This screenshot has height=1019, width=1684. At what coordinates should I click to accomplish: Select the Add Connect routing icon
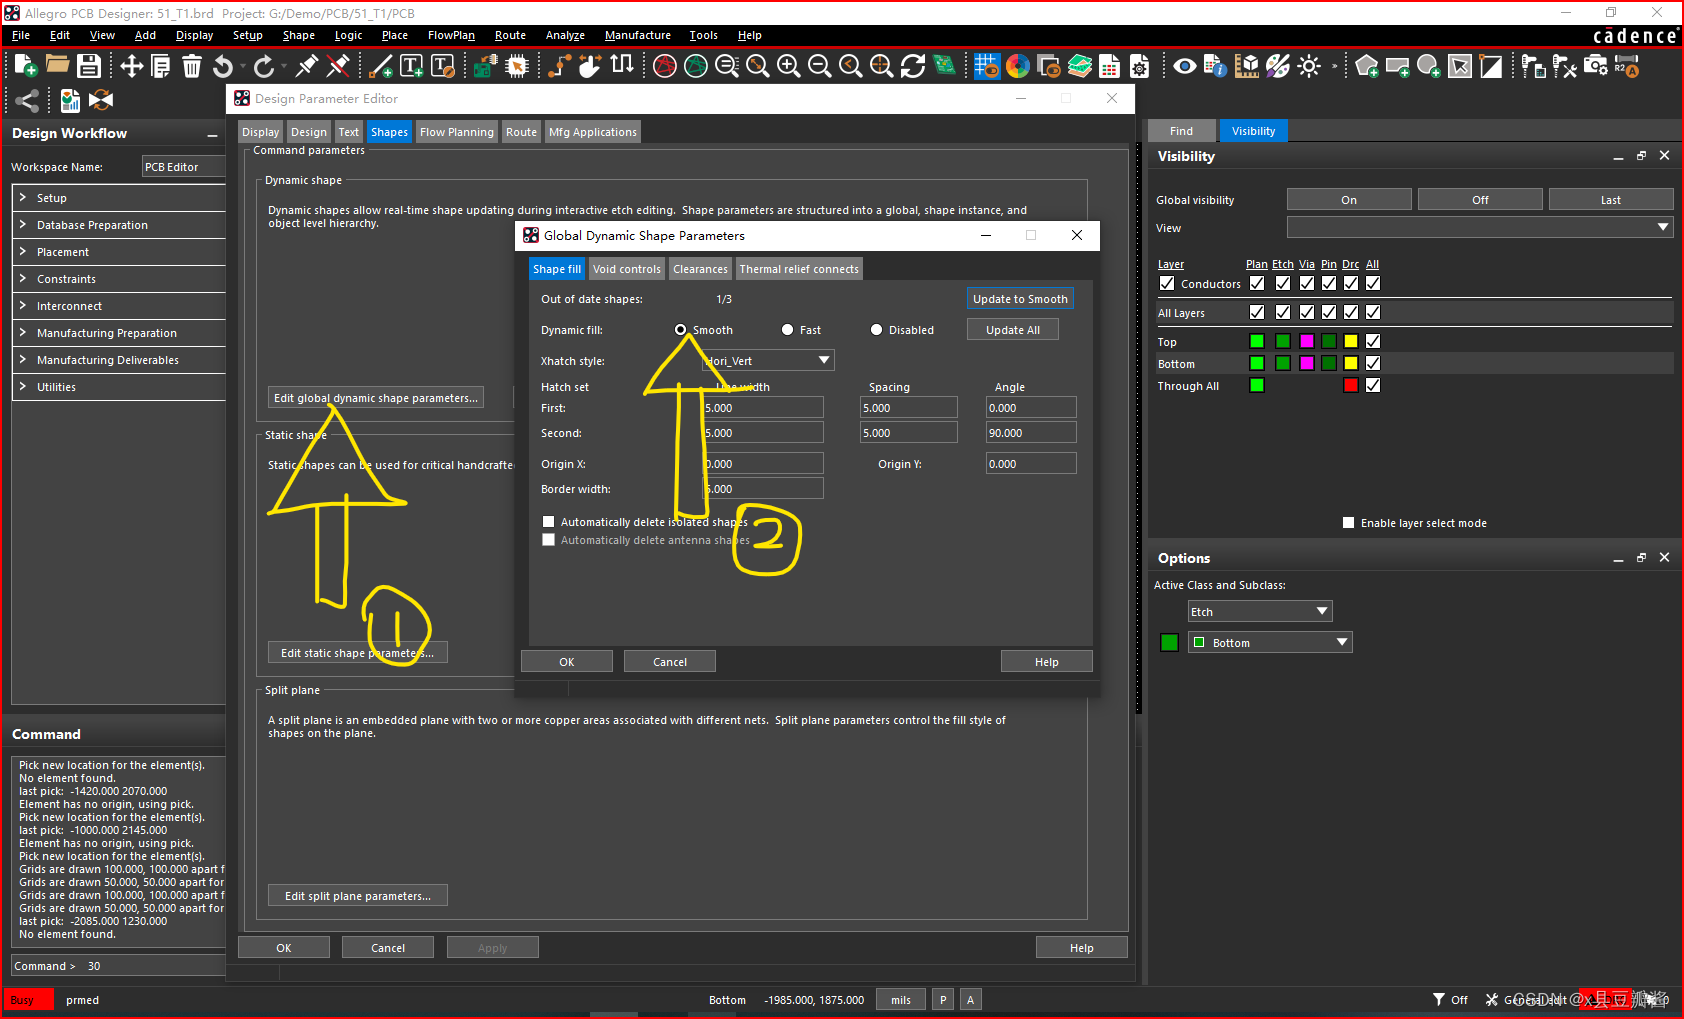click(559, 66)
